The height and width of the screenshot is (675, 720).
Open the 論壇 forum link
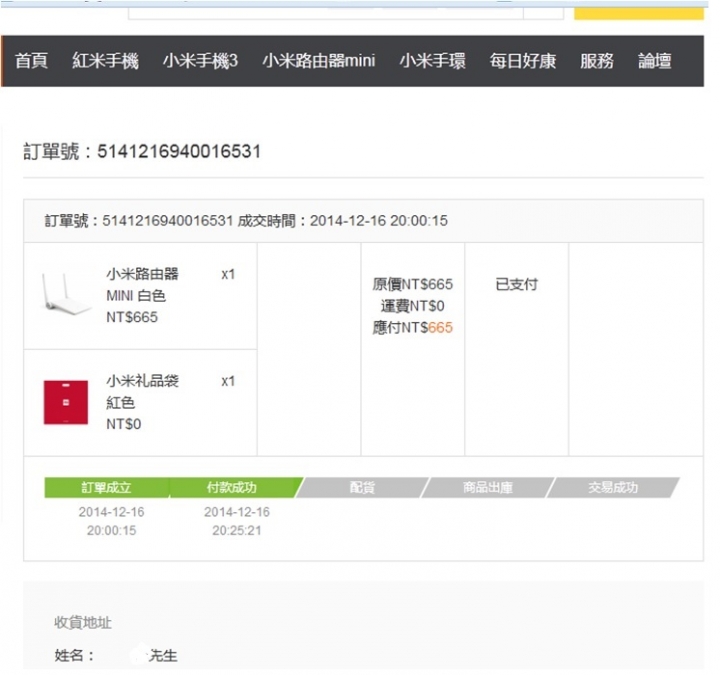[x=655, y=61]
